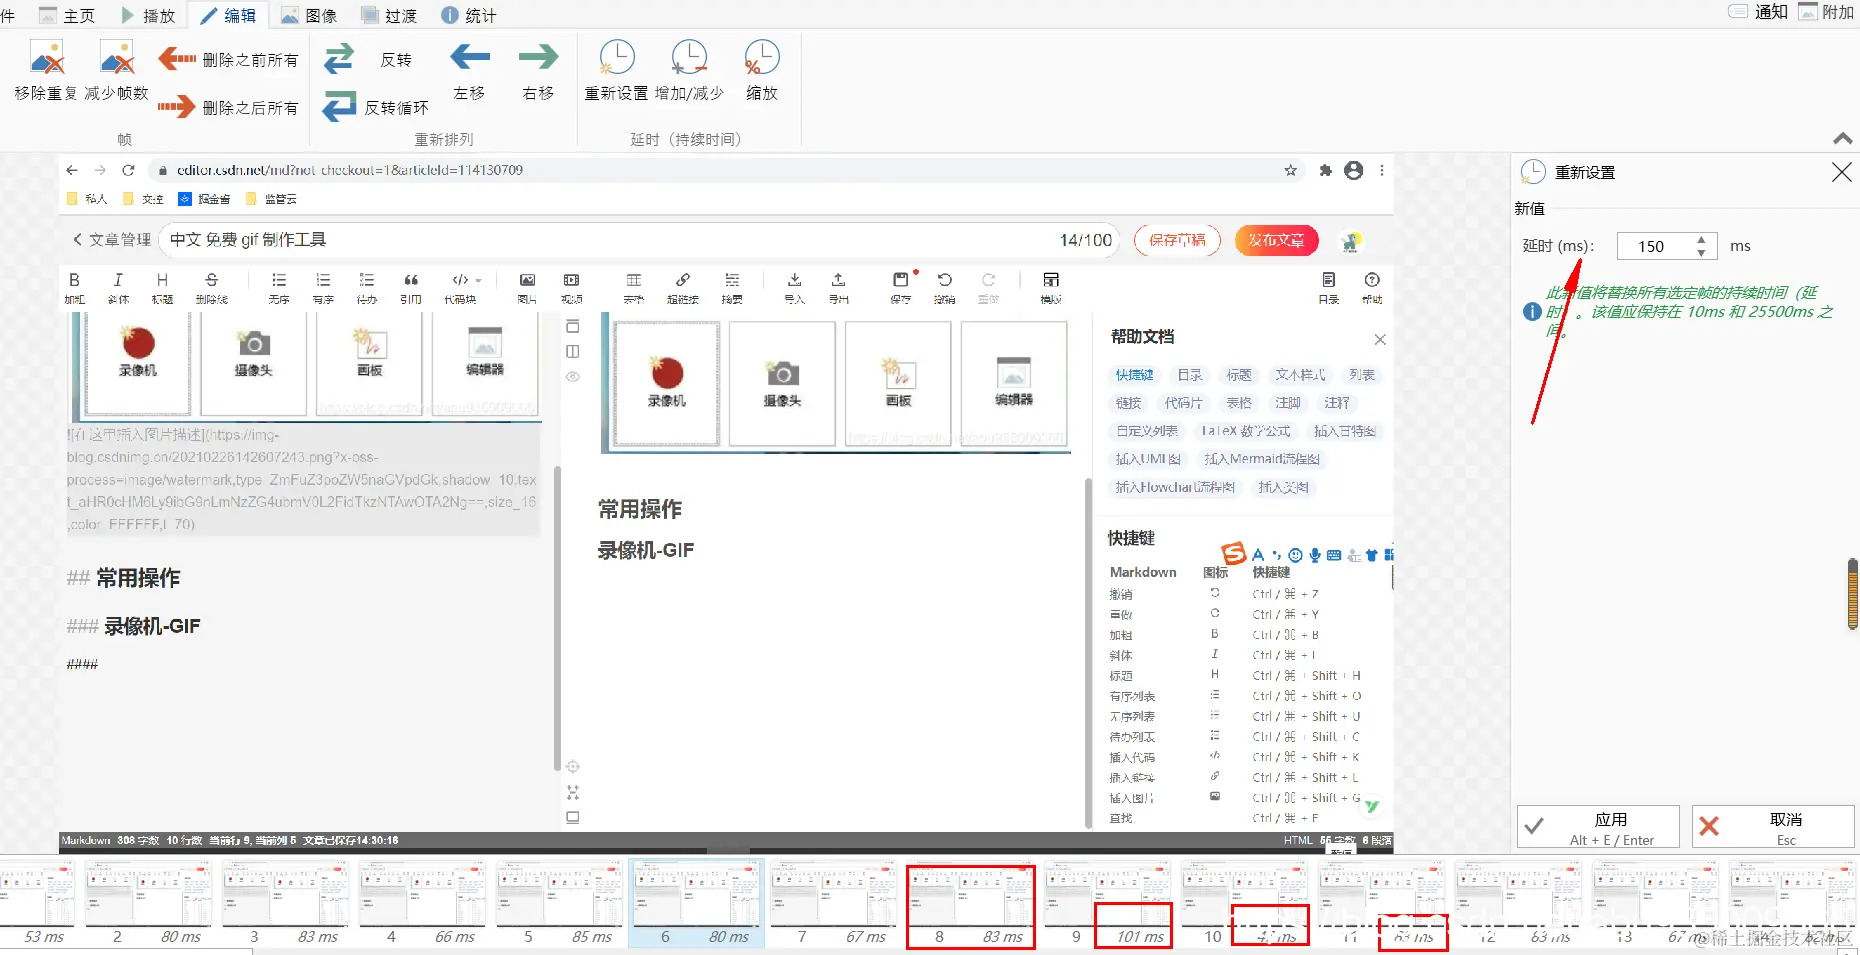Apply new delay with the 应用 button
The width and height of the screenshot is (1860, 955).
coord(1597,827)
